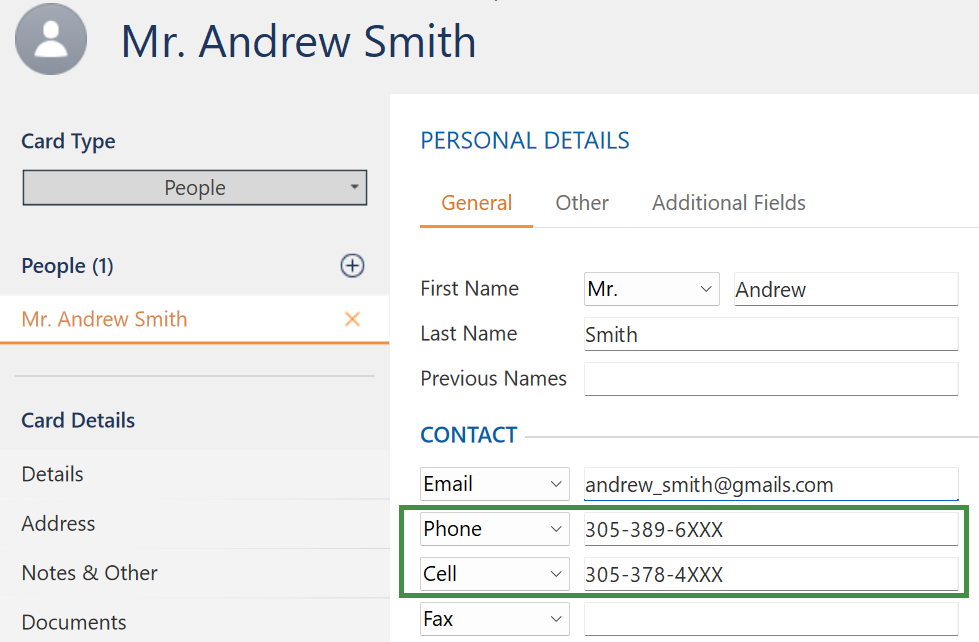Viewport: 979px width, 642px height.
Task: Open the Email type dropdown
Action: pos(495,485)
